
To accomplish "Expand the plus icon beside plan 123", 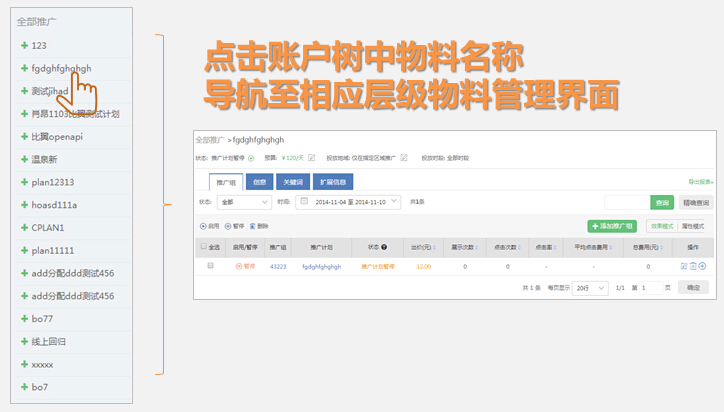I will (24, 46).
